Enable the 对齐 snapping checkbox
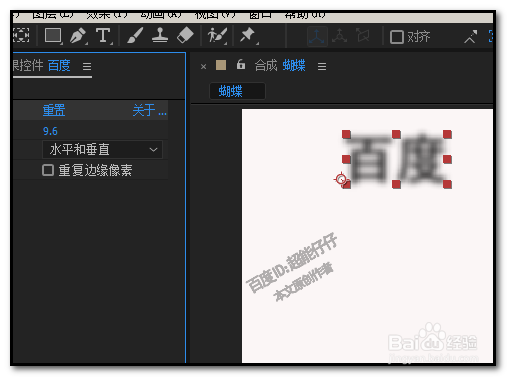This screenshot has height=377, width=507. (x=397, y=37)
